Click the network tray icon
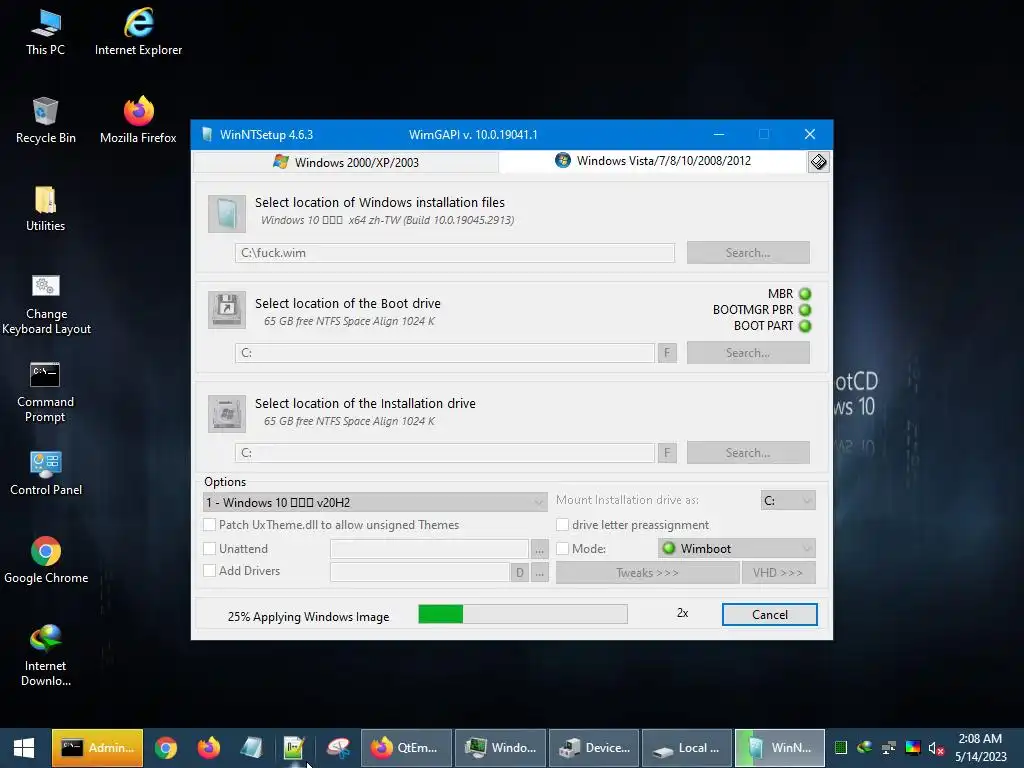The image size is (1024, 768). (x=889, y=748)
